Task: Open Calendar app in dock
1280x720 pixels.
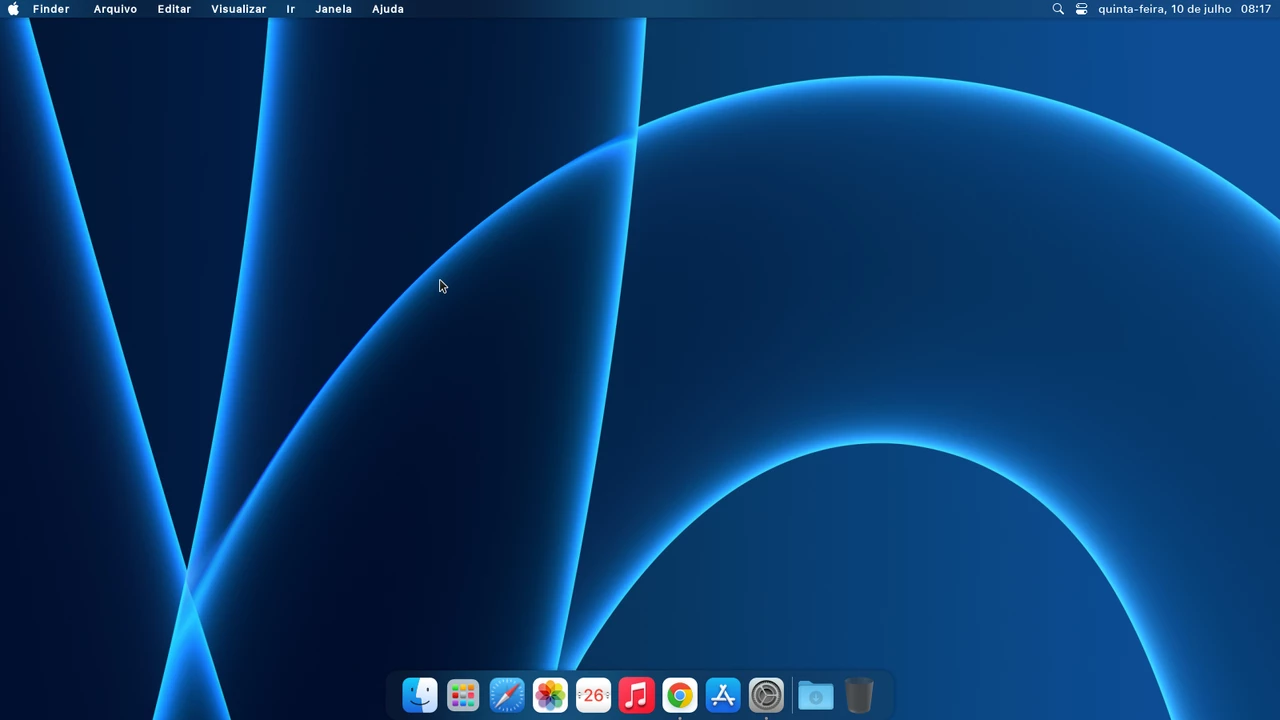Action: coord(593,695)
